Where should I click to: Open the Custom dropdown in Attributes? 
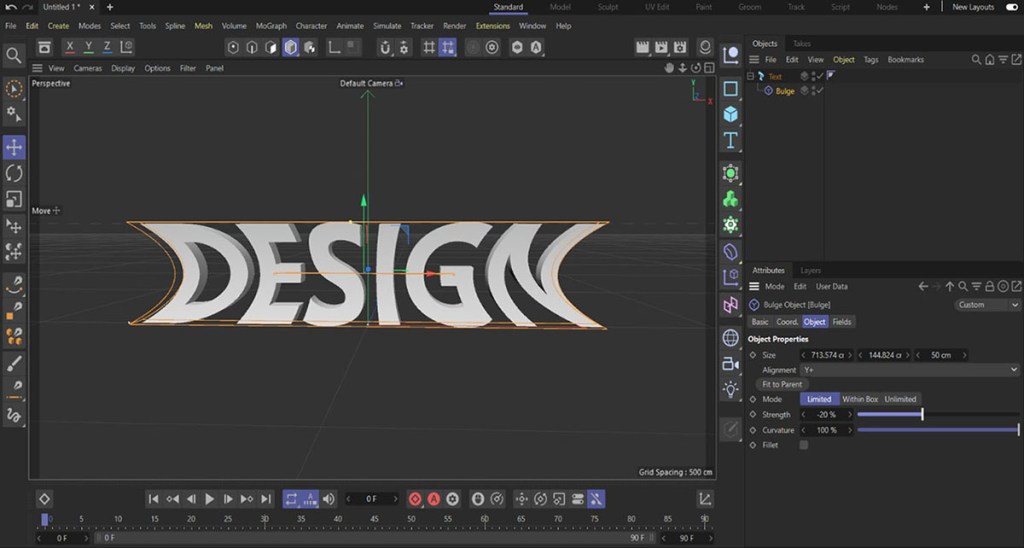click(x=986, y=305)
